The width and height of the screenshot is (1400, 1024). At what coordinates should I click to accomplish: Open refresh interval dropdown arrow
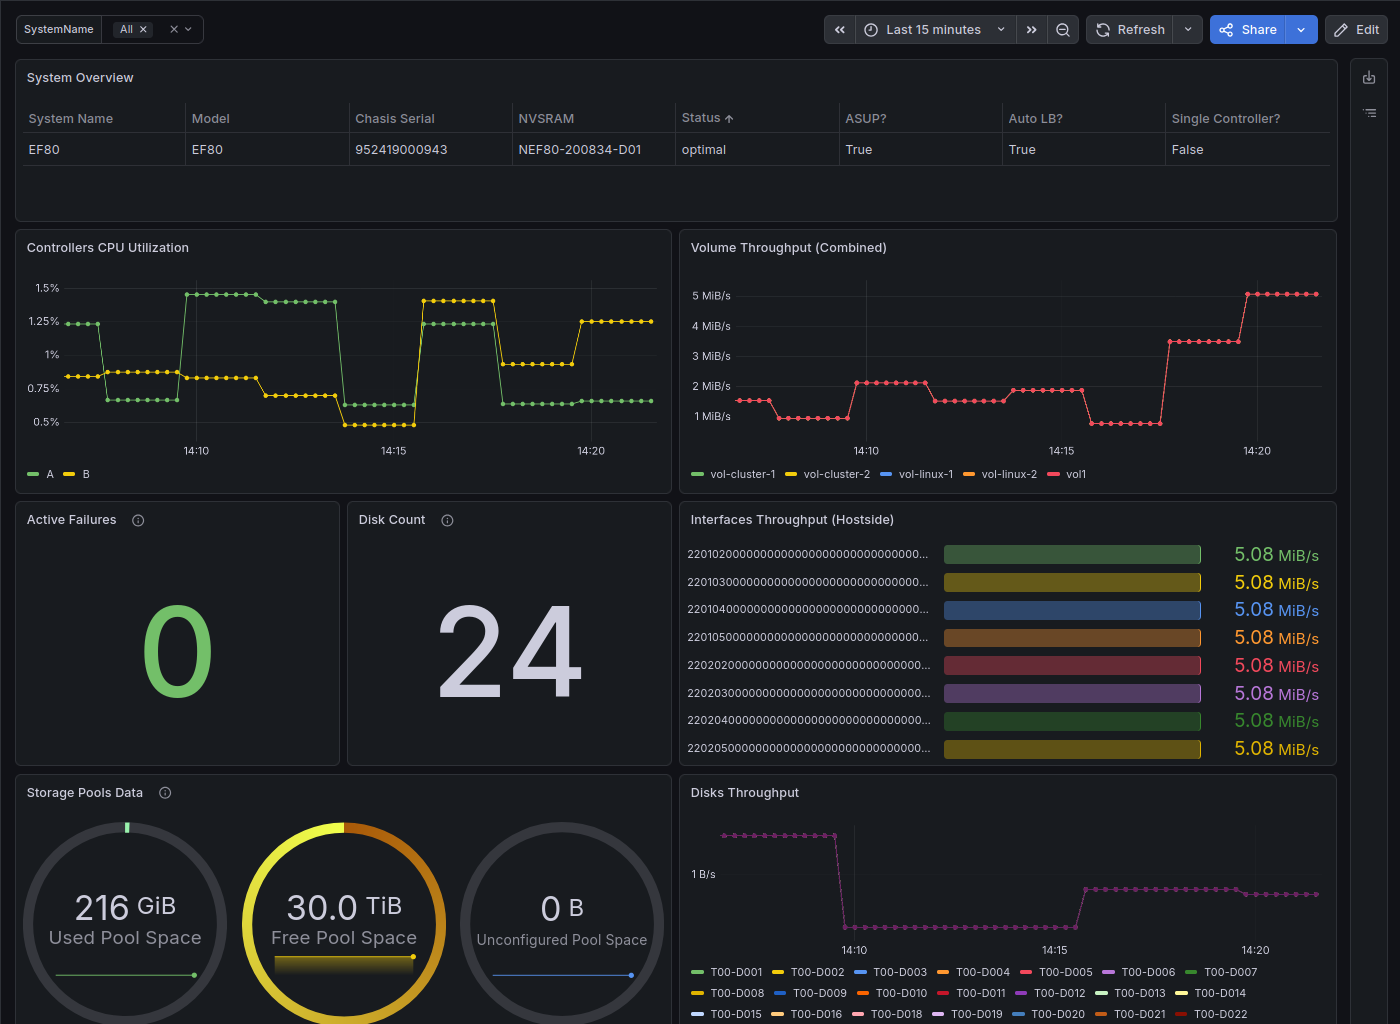tap(1188, 30)
